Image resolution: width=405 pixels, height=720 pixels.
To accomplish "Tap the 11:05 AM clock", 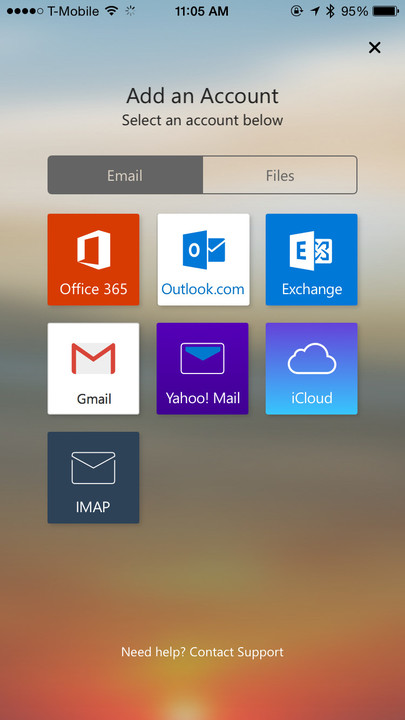I will 202,11.
